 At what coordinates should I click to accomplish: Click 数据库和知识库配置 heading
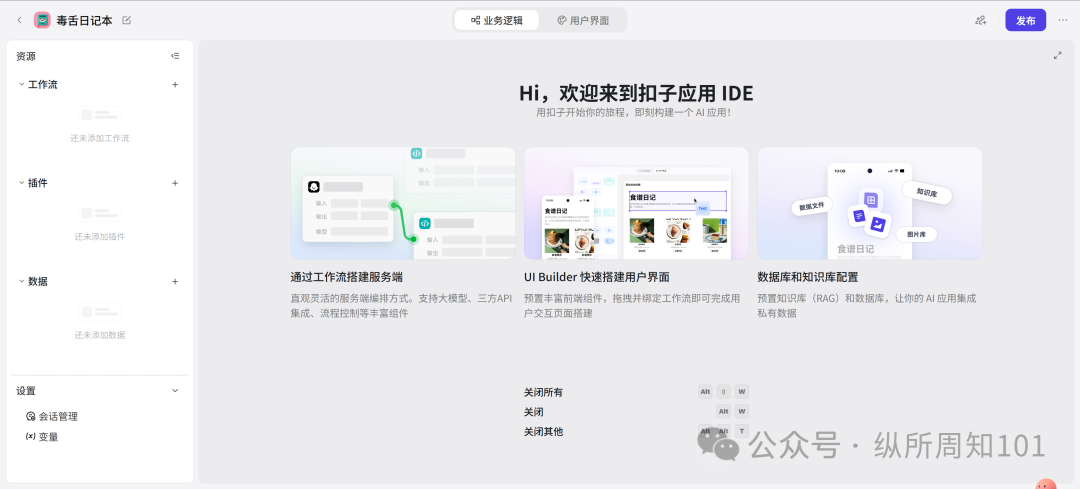[808, 278]
